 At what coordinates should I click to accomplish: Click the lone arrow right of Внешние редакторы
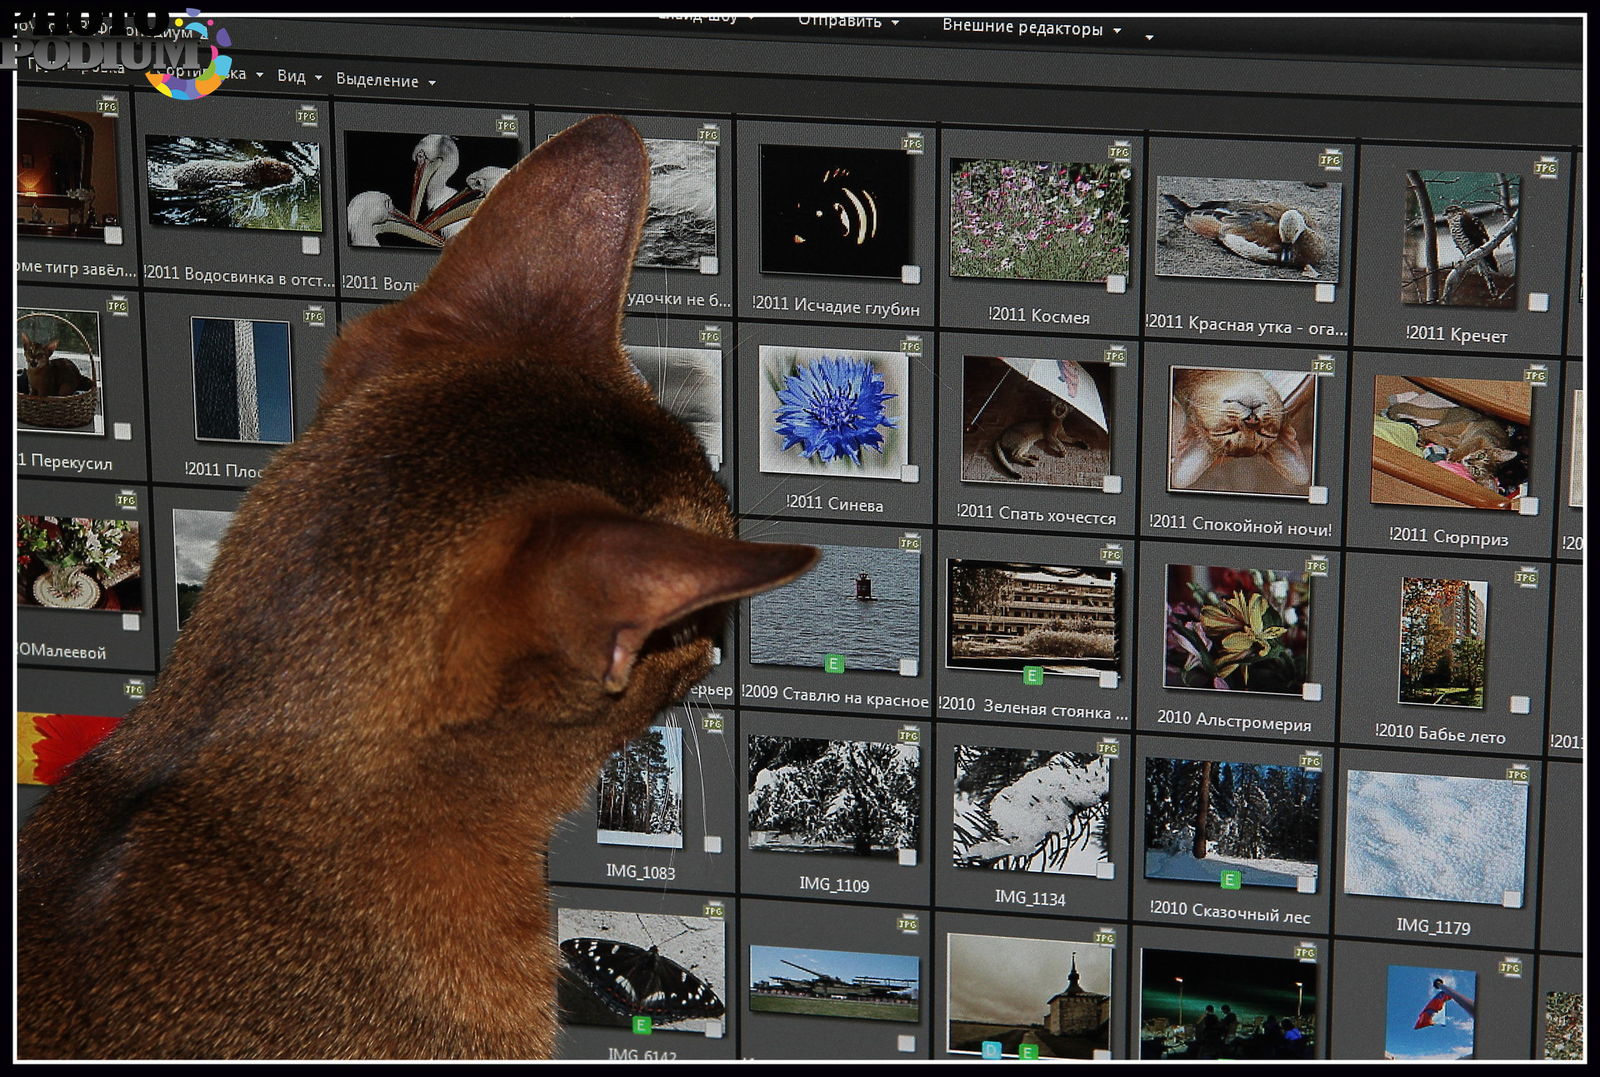click(1149, 38)
